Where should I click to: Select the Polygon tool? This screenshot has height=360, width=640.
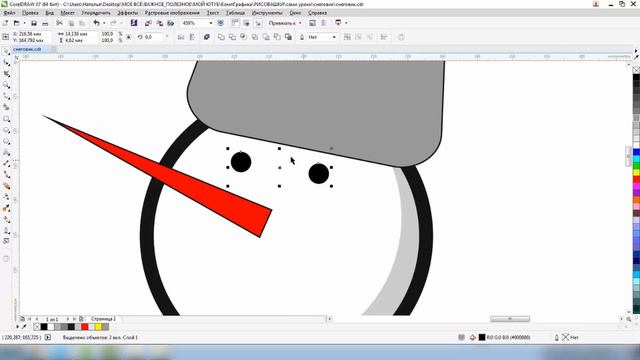pos(6,141)
